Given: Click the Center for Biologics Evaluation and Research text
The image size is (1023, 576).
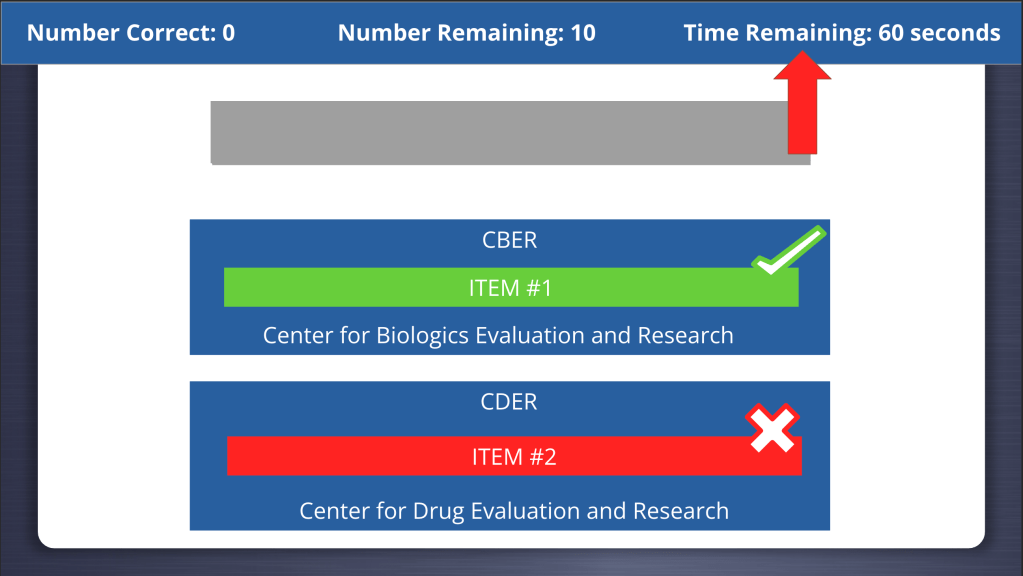Looking at the screenshot, I should (x=498, y=335).
